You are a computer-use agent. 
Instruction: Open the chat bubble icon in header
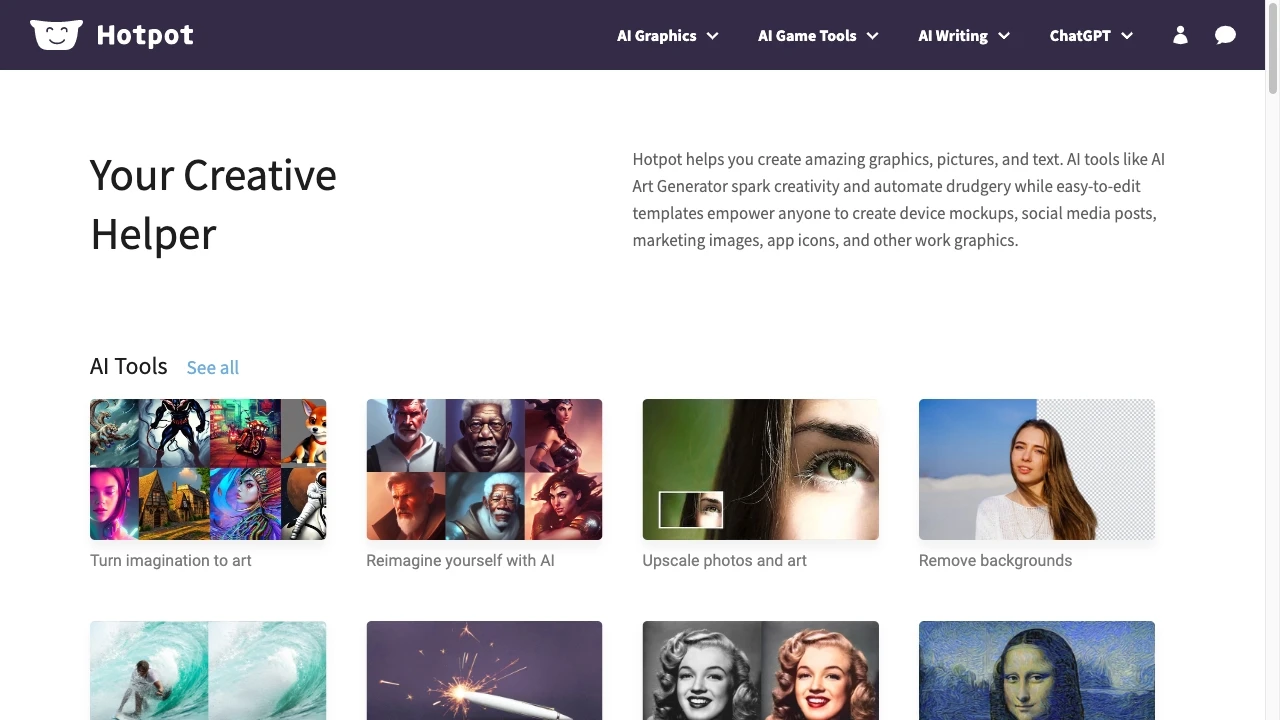pyautogui.click(x=1225, y=35)
